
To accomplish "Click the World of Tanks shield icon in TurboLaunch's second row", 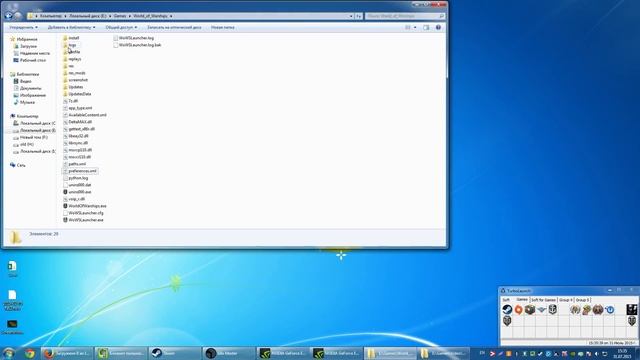I will coord(507,321).
